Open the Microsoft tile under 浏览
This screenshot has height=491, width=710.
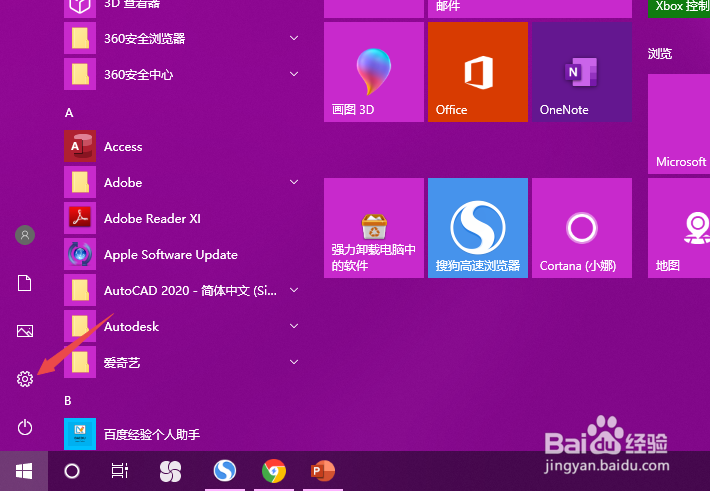pyautogui.click(x=679, y=124)
